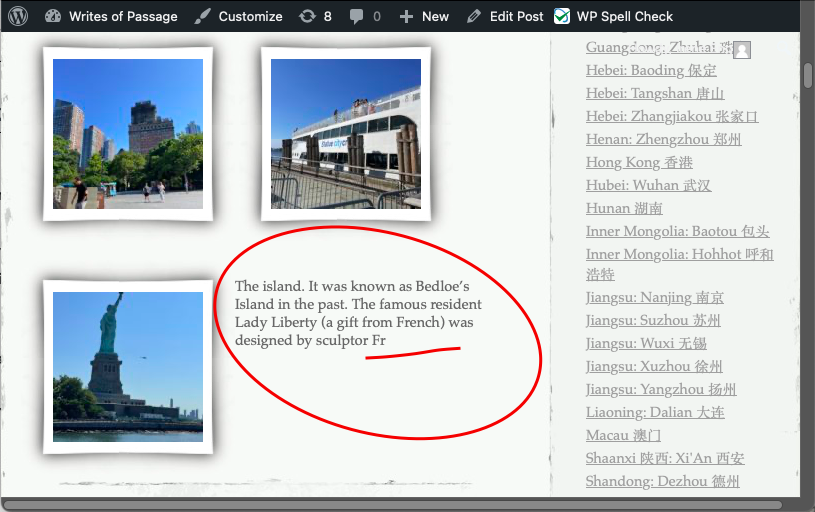Open the city skyline photo thumbnail
This screenshot has width=815, height=512.
point(128,133)
